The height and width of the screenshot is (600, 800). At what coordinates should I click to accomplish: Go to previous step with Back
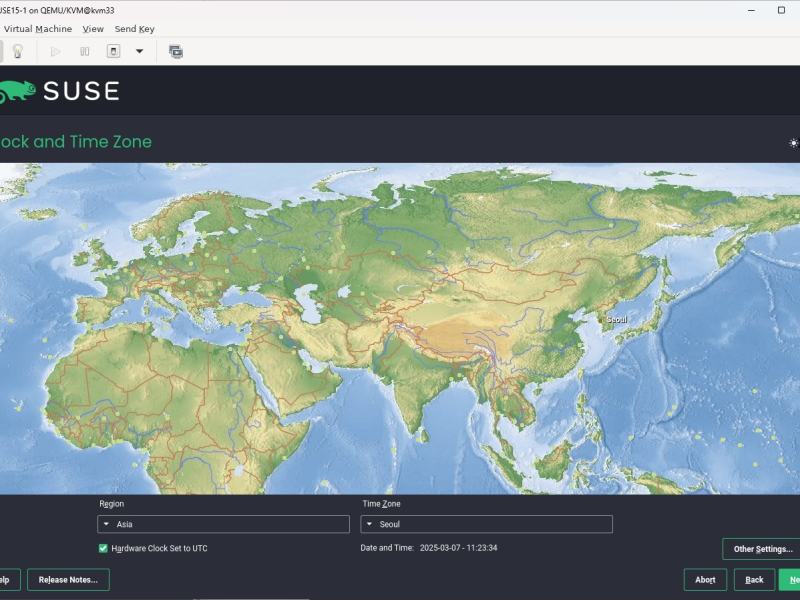point(754,580)
